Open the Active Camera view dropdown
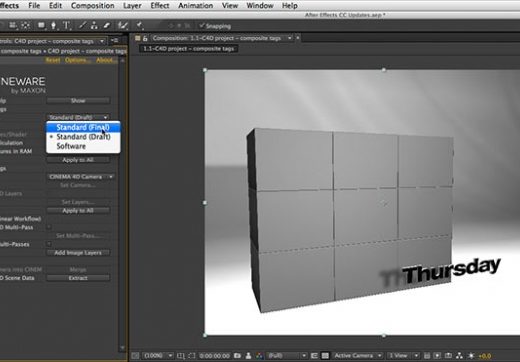520x362 pixels. (357, 356)
